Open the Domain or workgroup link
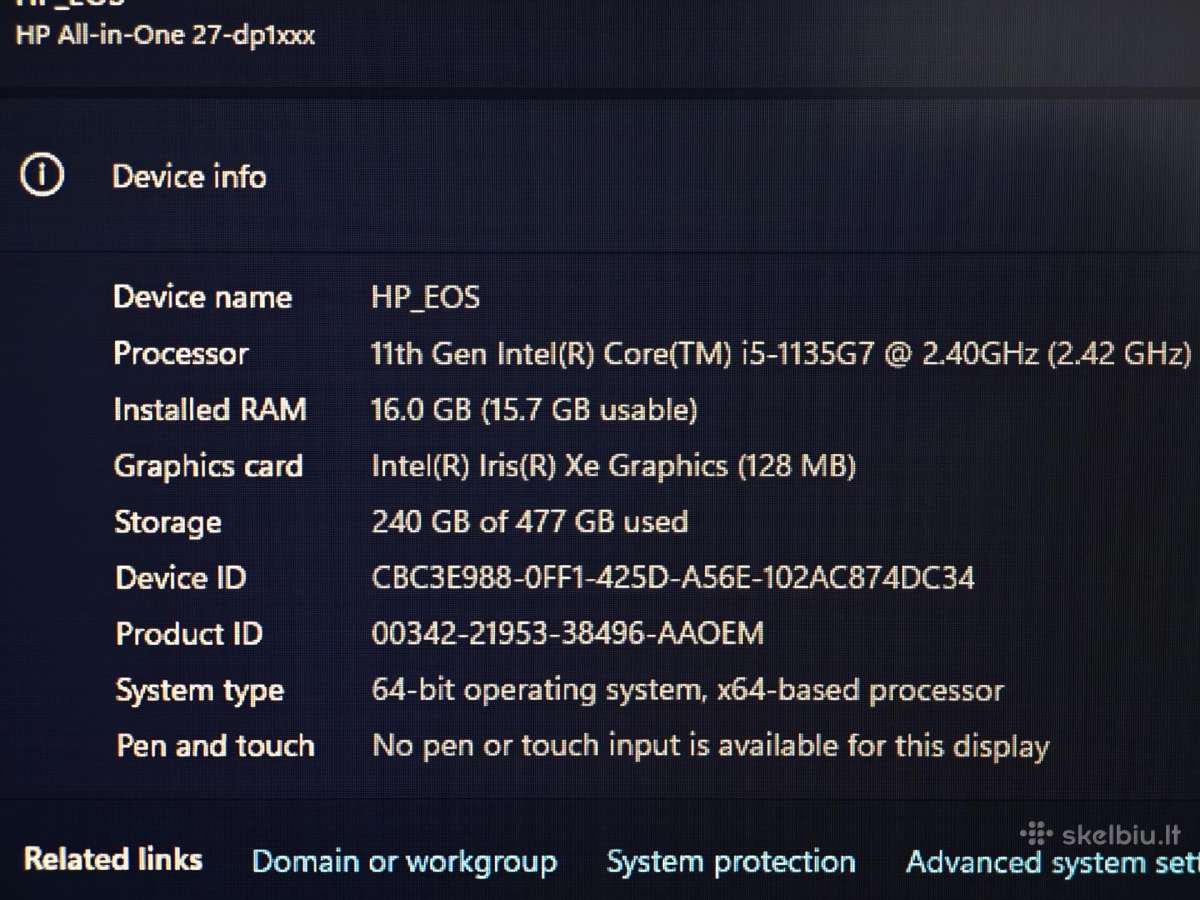The image size is (1200, 900). tap(404, 862)
